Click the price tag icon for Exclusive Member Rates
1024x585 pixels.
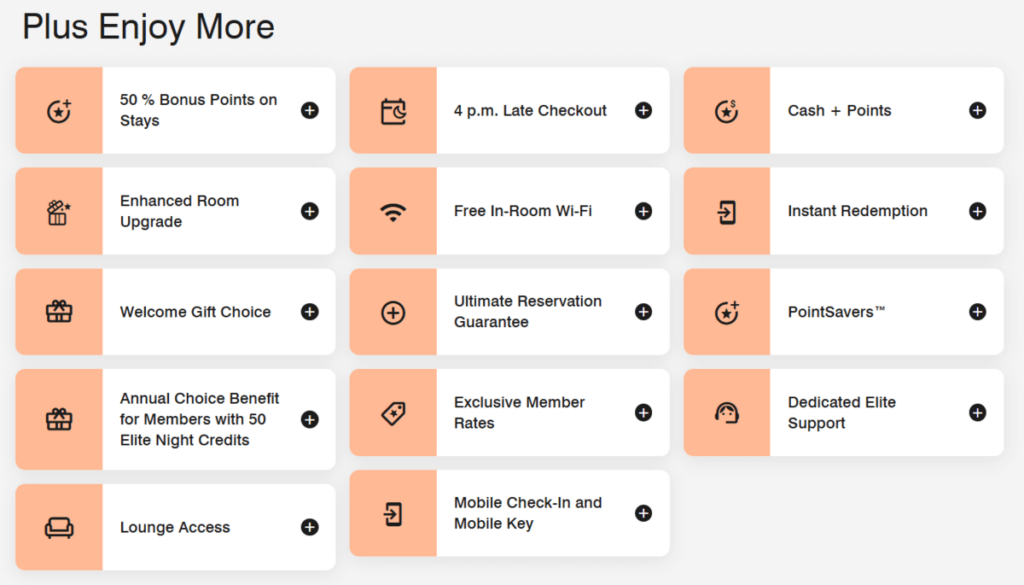393,412
